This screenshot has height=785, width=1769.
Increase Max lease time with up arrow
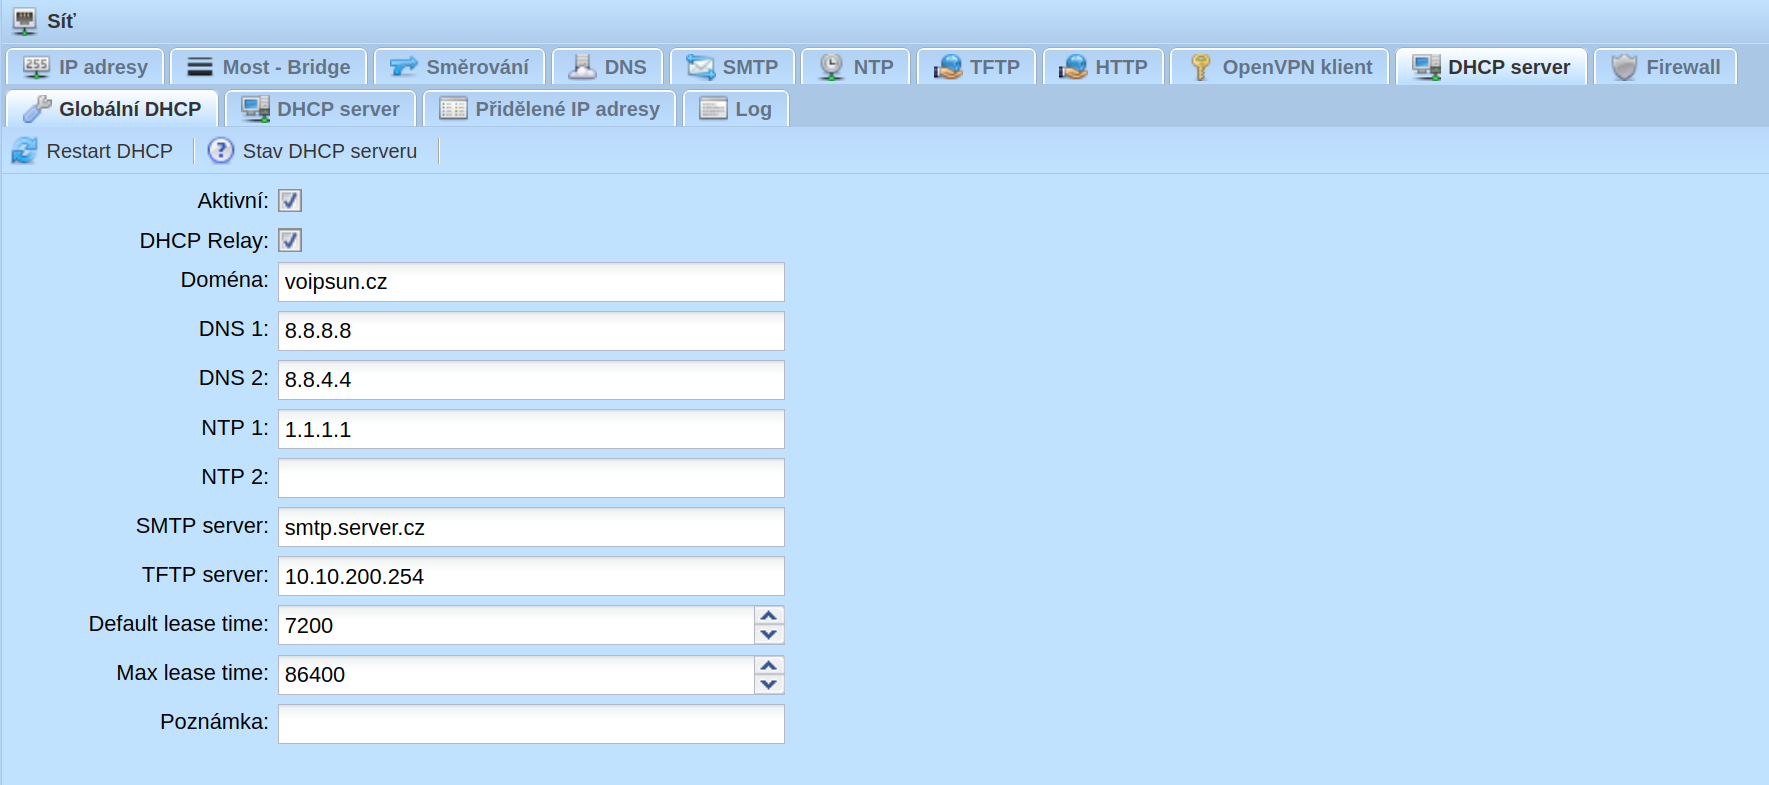(769, 665)
